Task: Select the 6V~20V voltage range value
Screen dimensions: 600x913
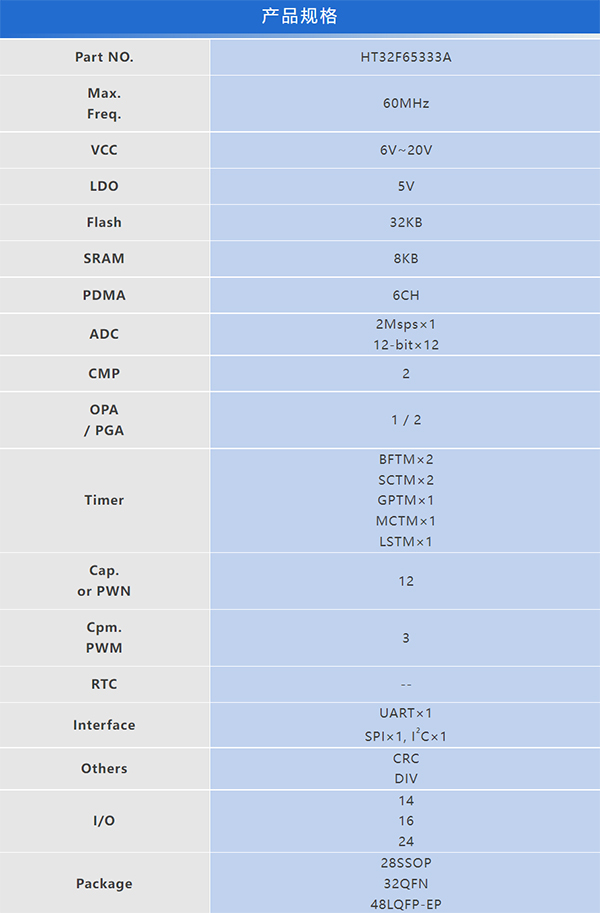Action: click(x=405, y=150)
